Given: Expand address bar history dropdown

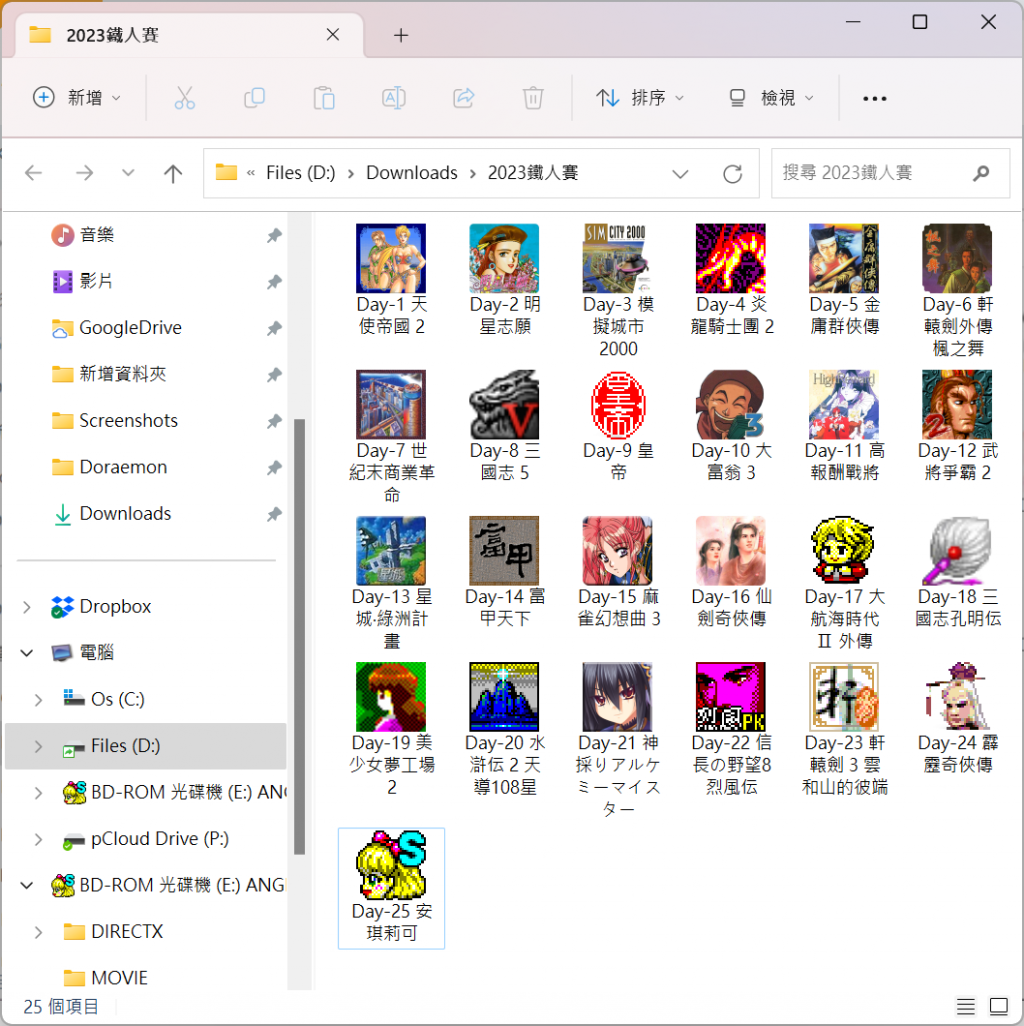Looking at the screenshot, I should [x=680, y=173].
